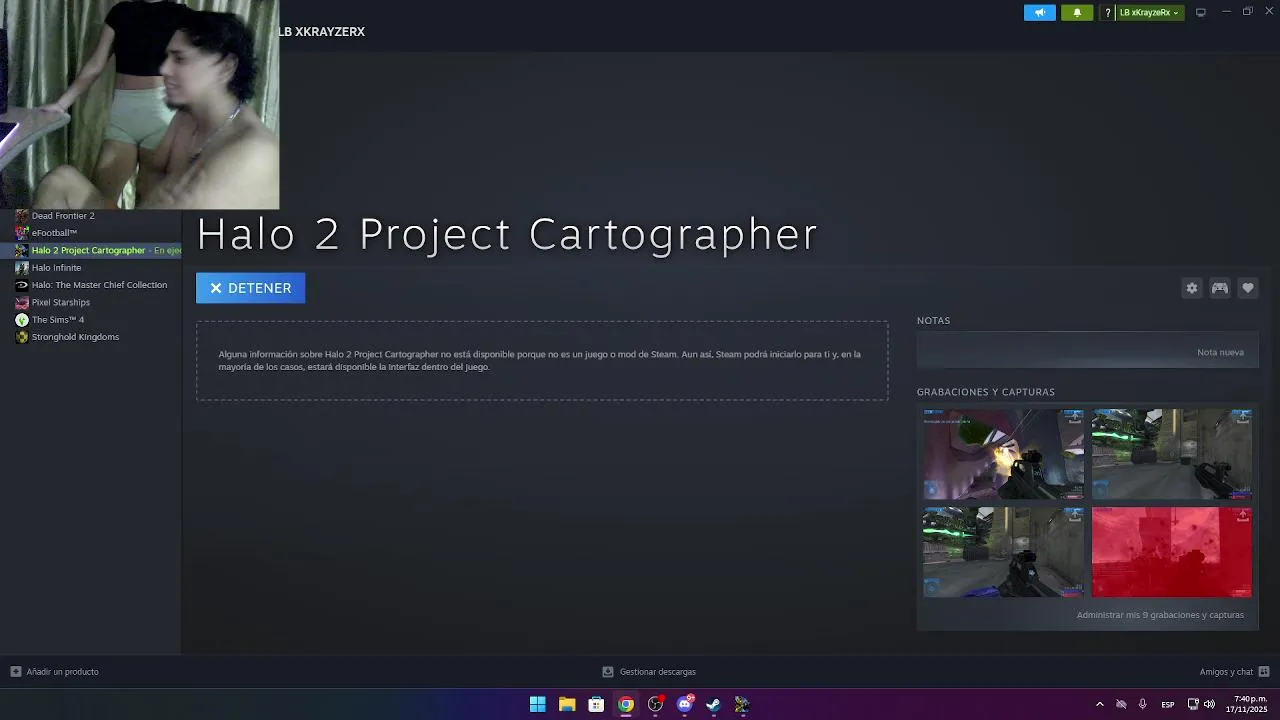Open the Steam help question mark

(x=1107, y=13)
